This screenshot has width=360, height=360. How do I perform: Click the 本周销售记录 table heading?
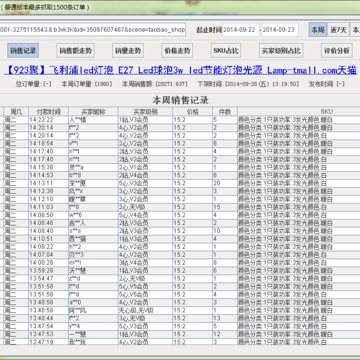click(x=180, y=100)
